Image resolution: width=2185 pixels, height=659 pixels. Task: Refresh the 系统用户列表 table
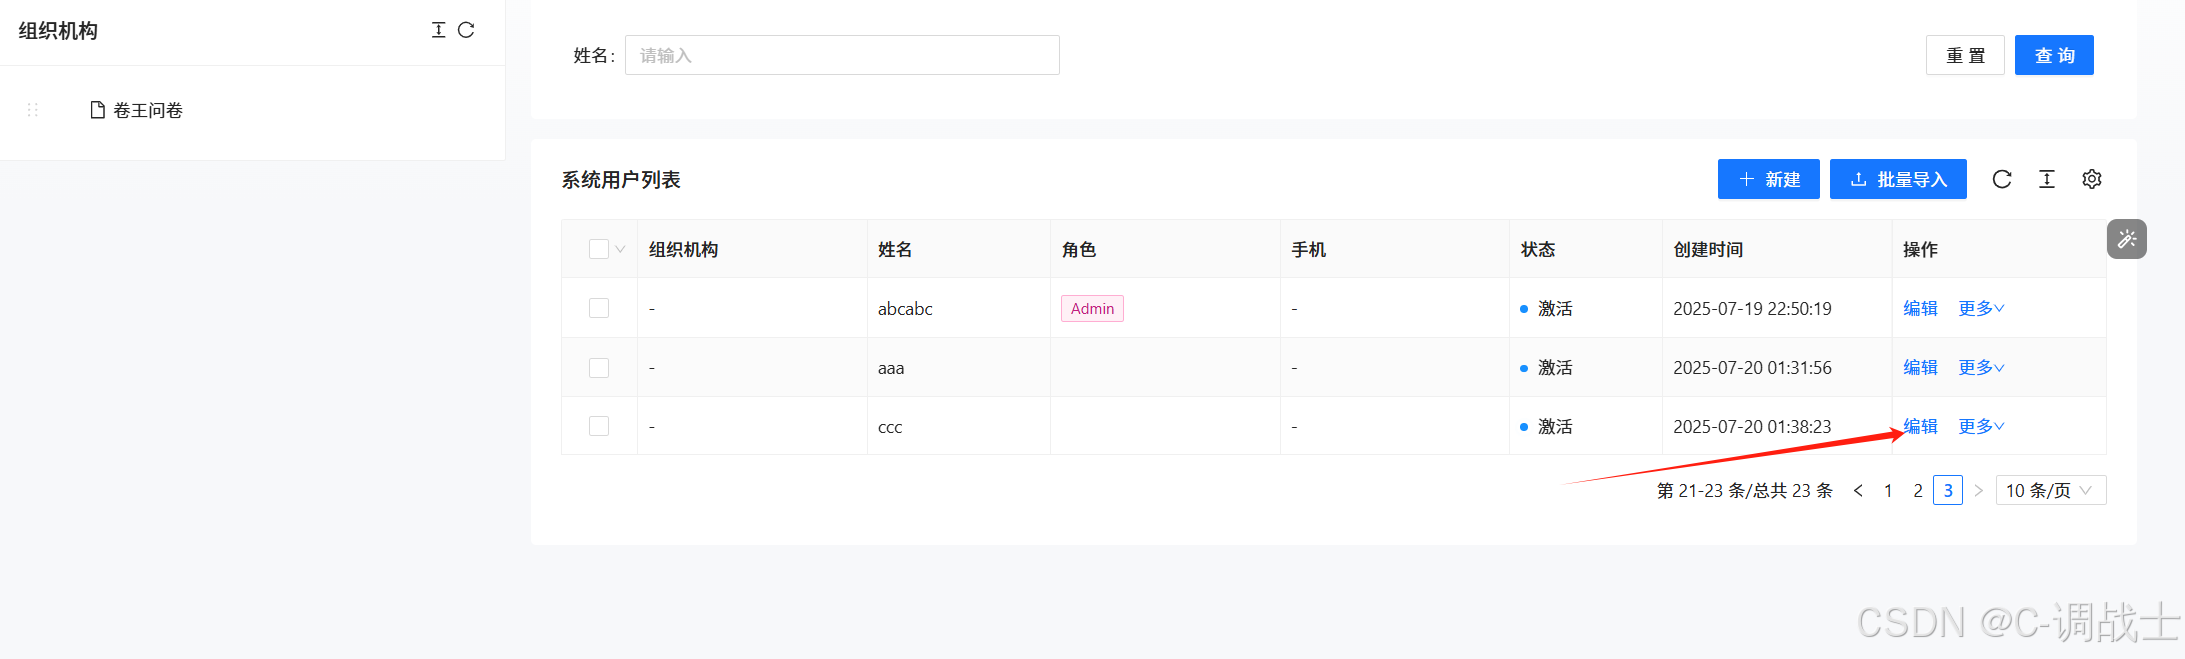pos(2002,179)
